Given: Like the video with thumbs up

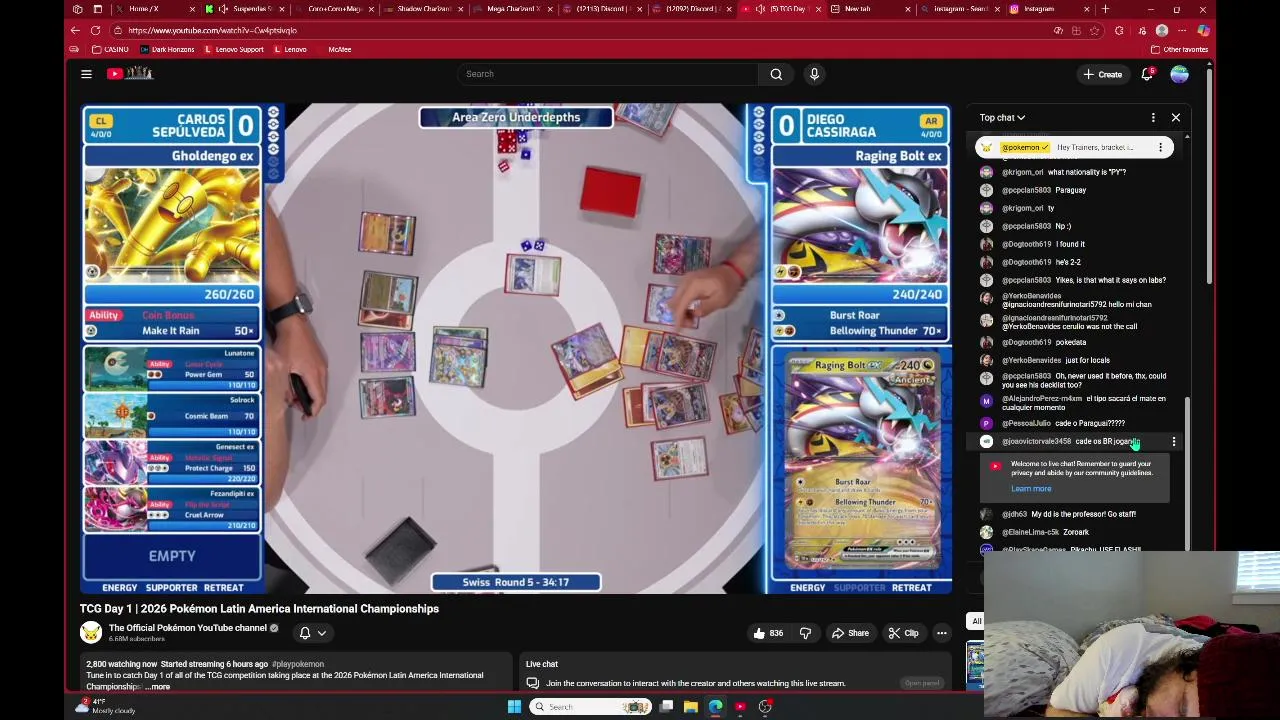Looking at the screenshot, I should [x=768, y=633].
